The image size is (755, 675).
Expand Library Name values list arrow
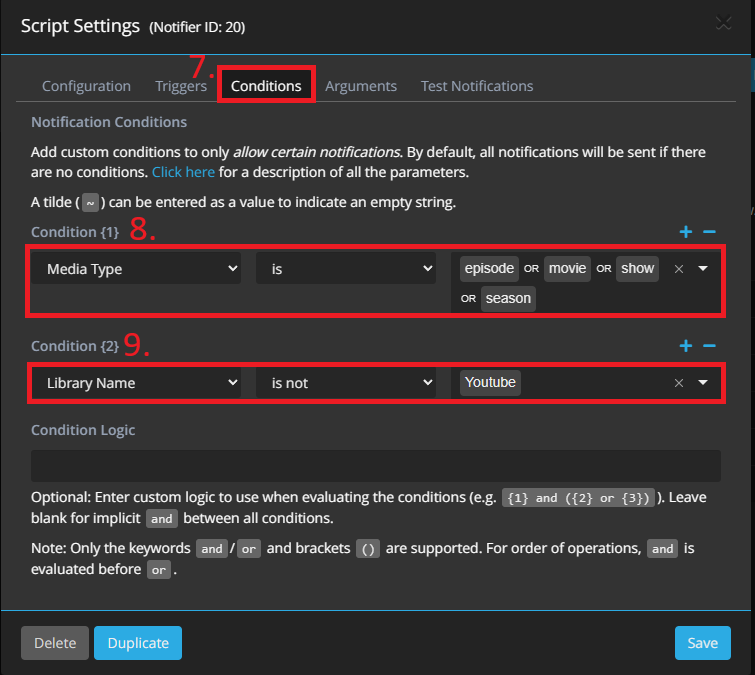[x=703, y=383]
